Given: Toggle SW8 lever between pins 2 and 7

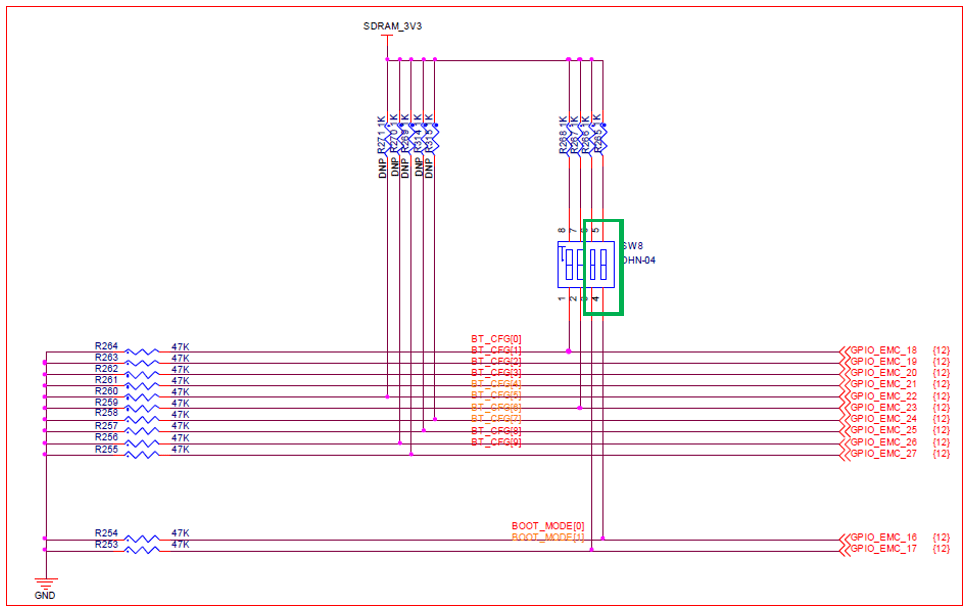Looking at the screenshot, I should [580, 264].
